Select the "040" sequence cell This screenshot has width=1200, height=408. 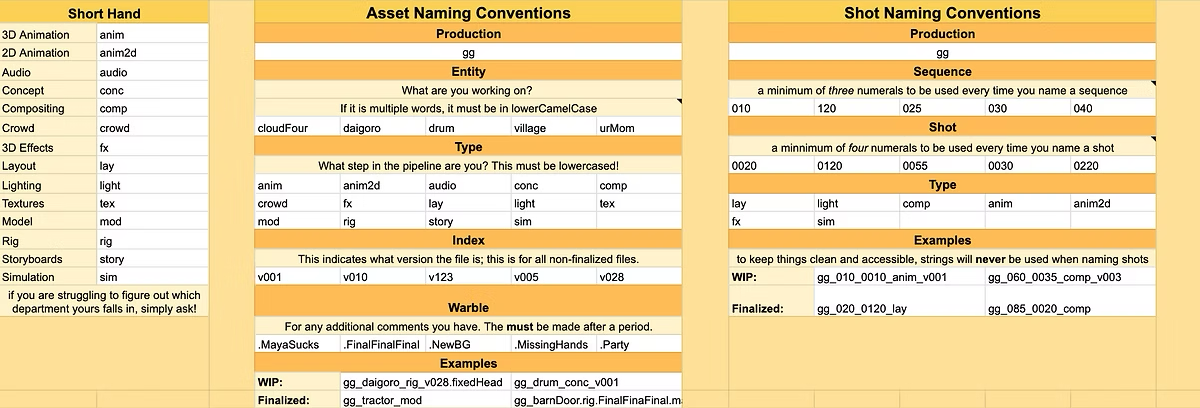pyautogui.click(x=1113, y=108)
